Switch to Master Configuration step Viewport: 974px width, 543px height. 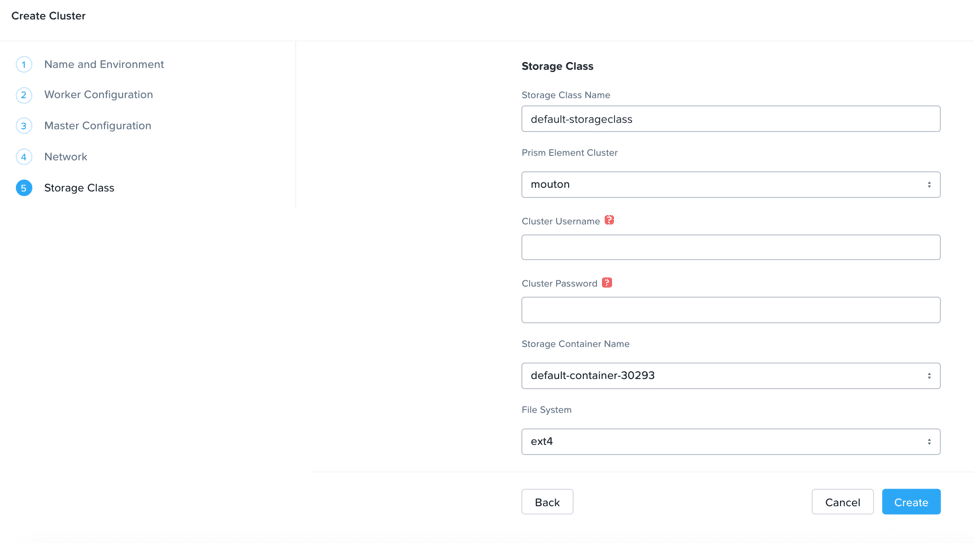click(x=98, y=126)
